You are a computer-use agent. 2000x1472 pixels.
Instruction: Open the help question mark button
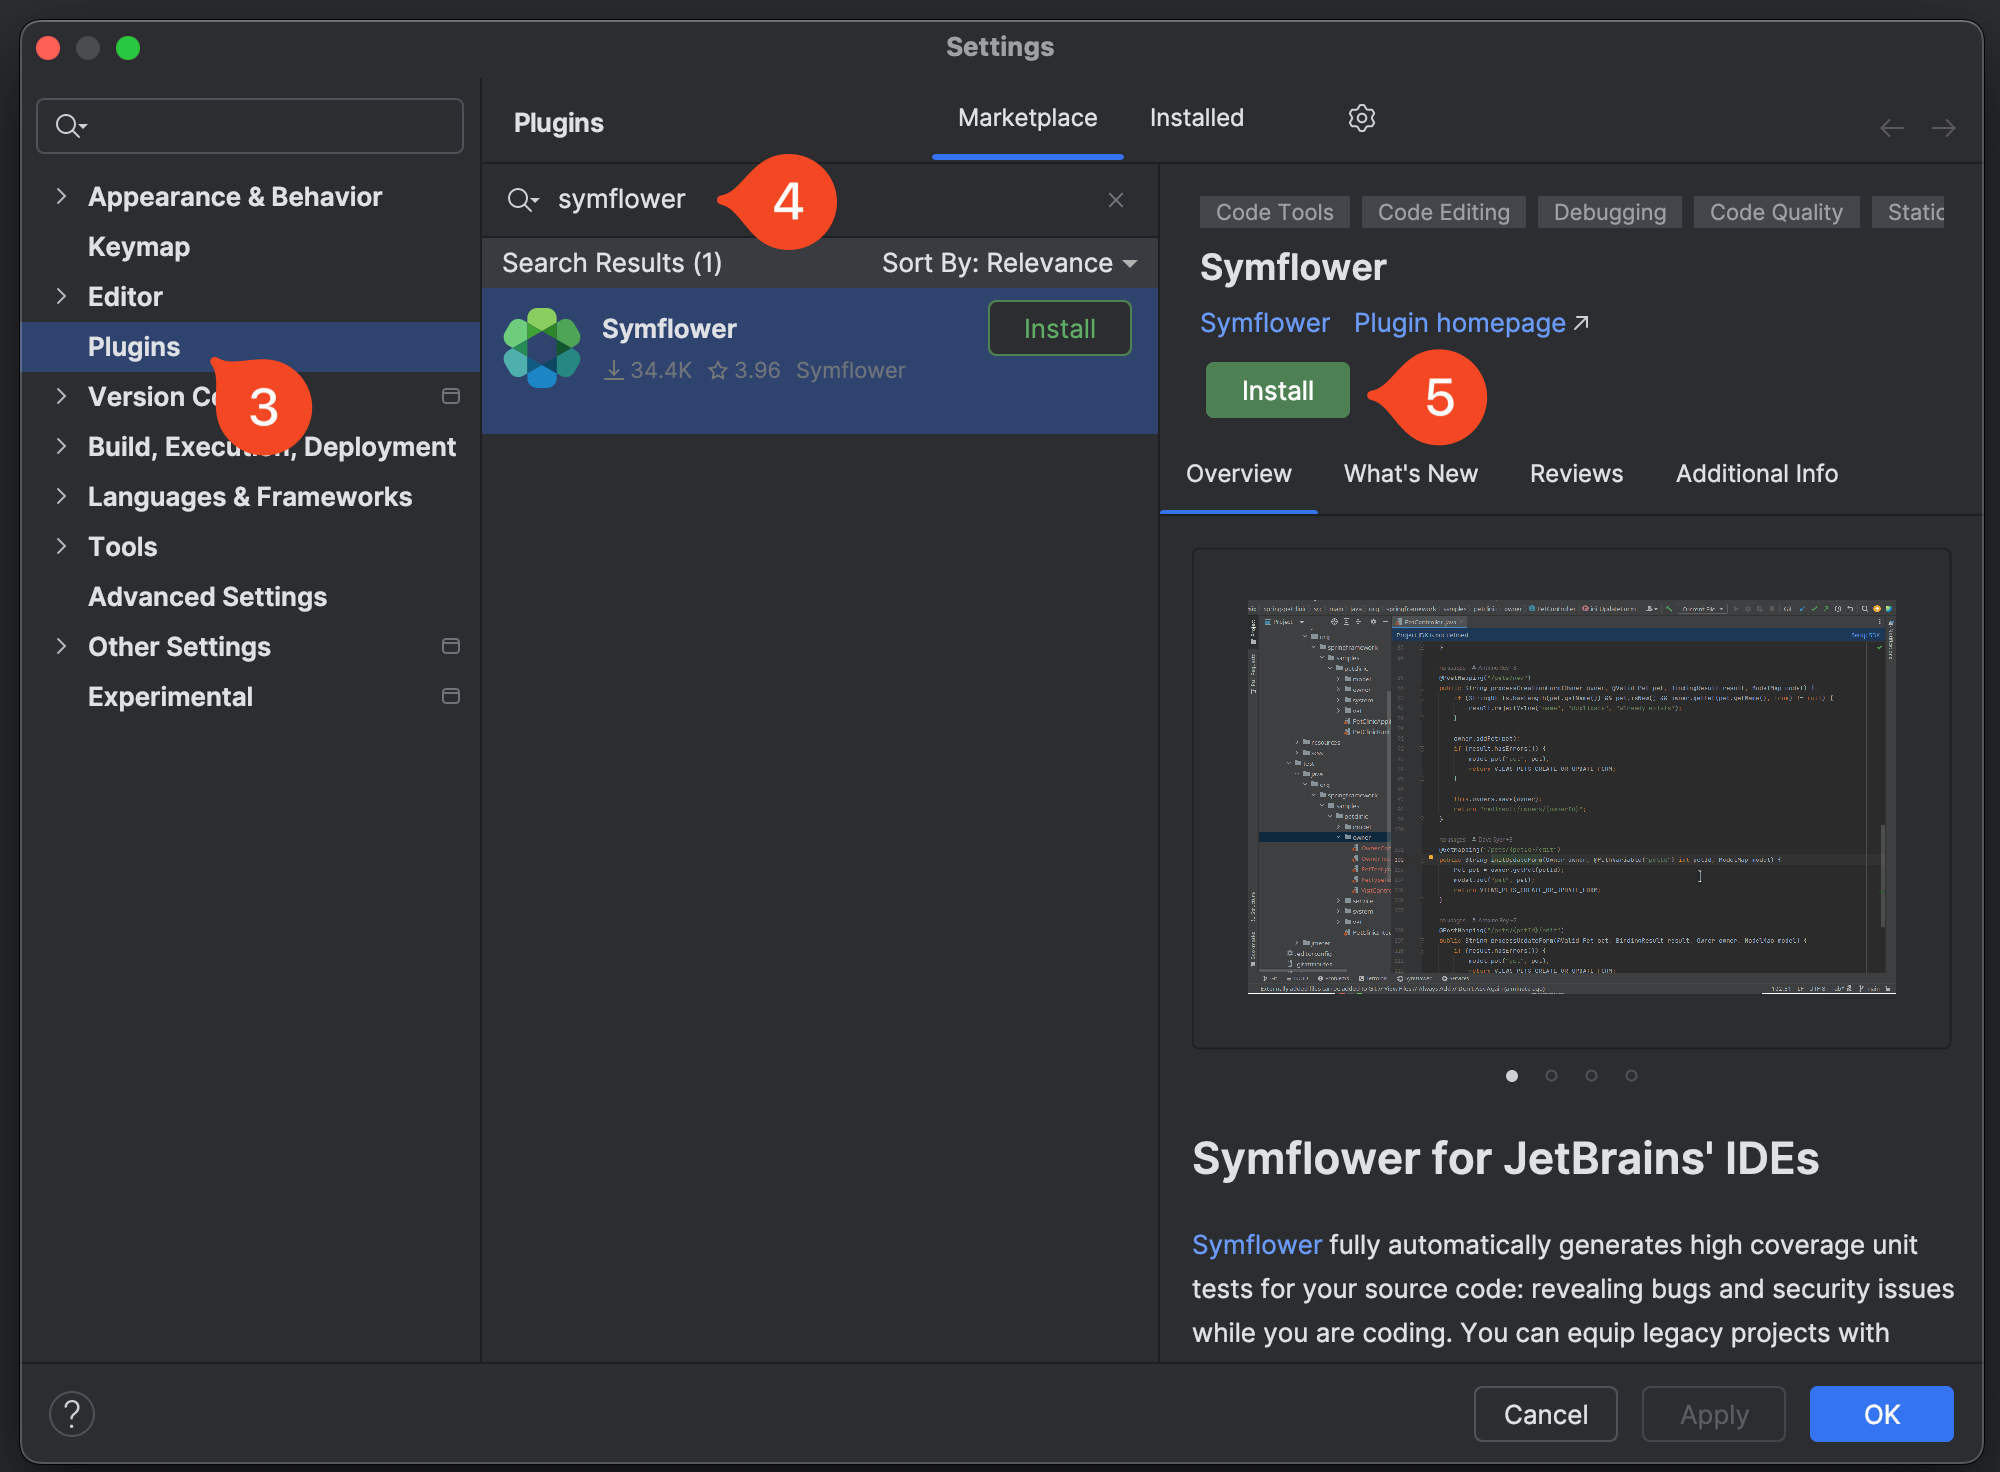click(x=72, y=1414)
